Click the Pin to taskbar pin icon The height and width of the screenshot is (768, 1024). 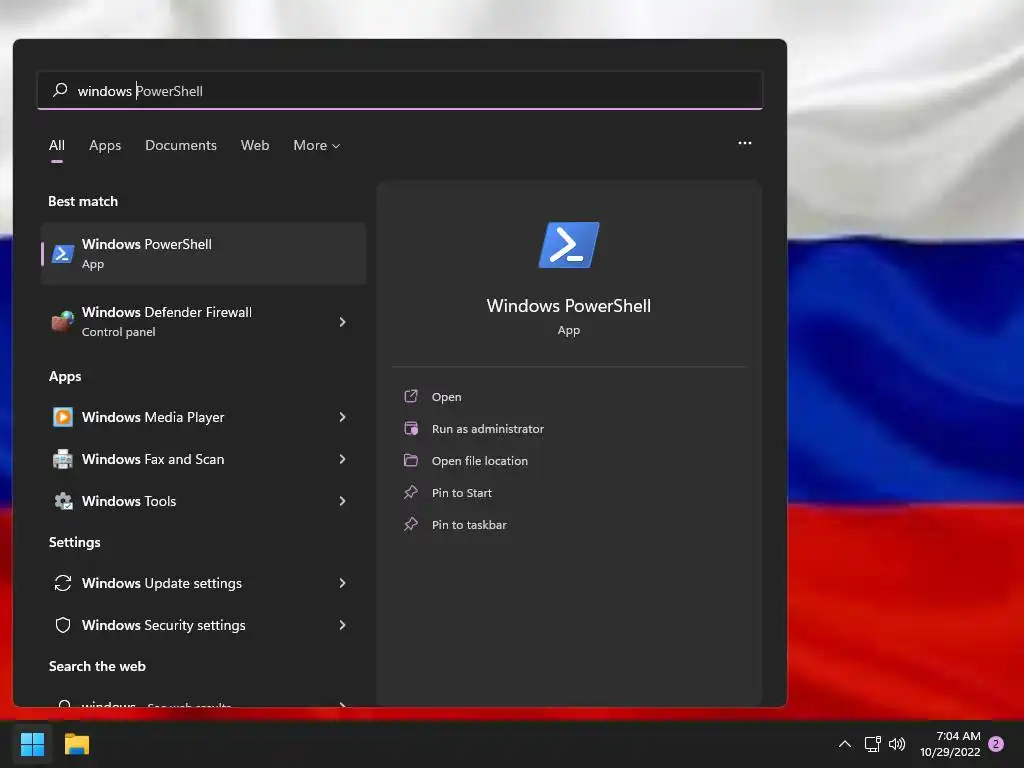pos(411,524)
